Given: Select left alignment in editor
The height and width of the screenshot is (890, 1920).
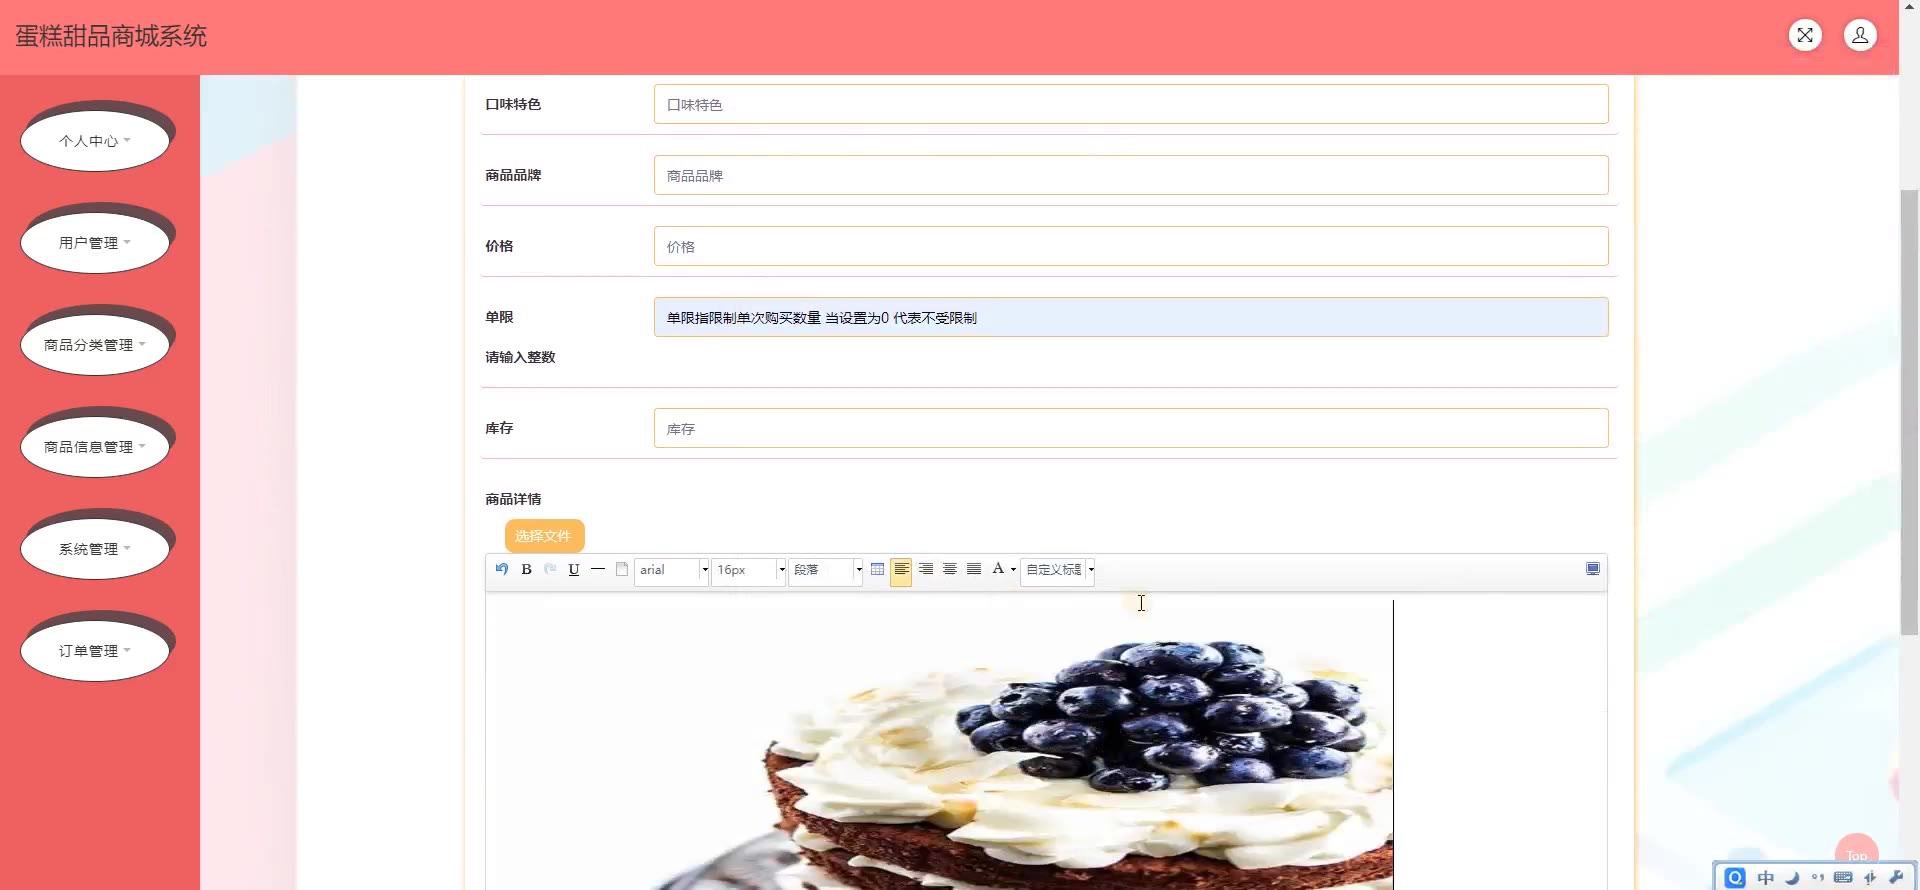Looking at the screenshot, I should (x=901, y=570).
